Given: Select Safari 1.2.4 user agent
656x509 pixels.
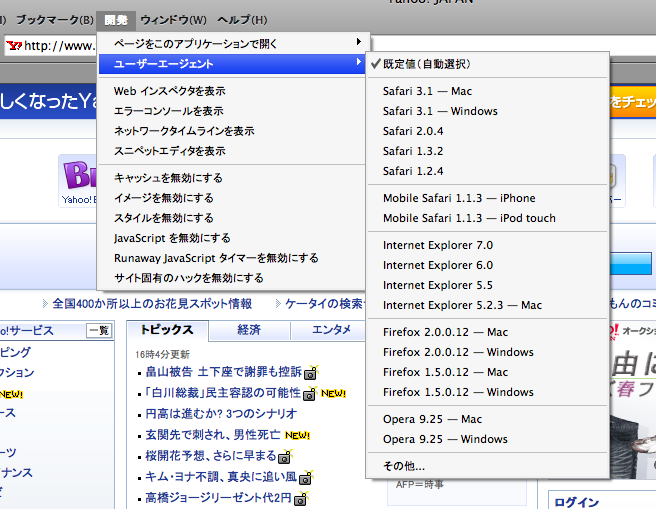Looking at the screenshot, I should (487, 171).
